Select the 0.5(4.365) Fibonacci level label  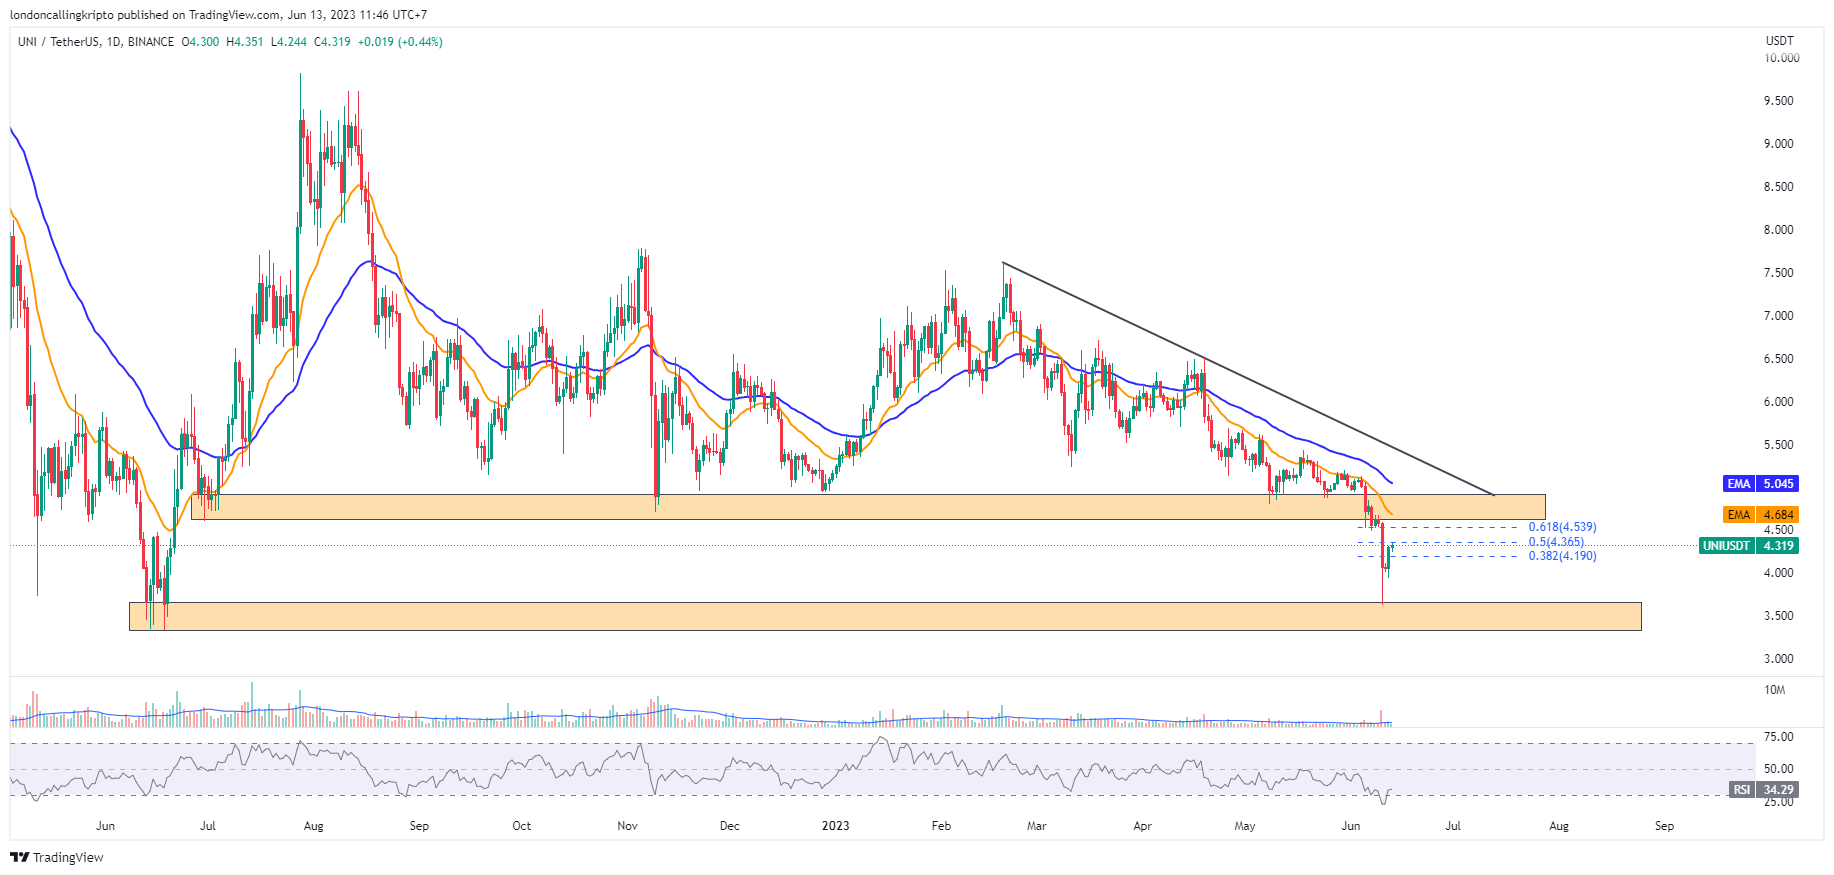1555,542
